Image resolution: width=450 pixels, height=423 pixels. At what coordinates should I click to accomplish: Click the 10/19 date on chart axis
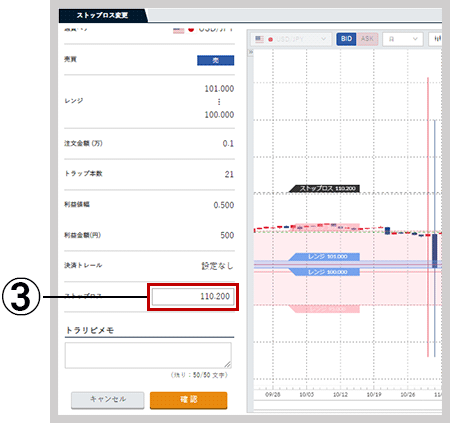pos(374,395)
